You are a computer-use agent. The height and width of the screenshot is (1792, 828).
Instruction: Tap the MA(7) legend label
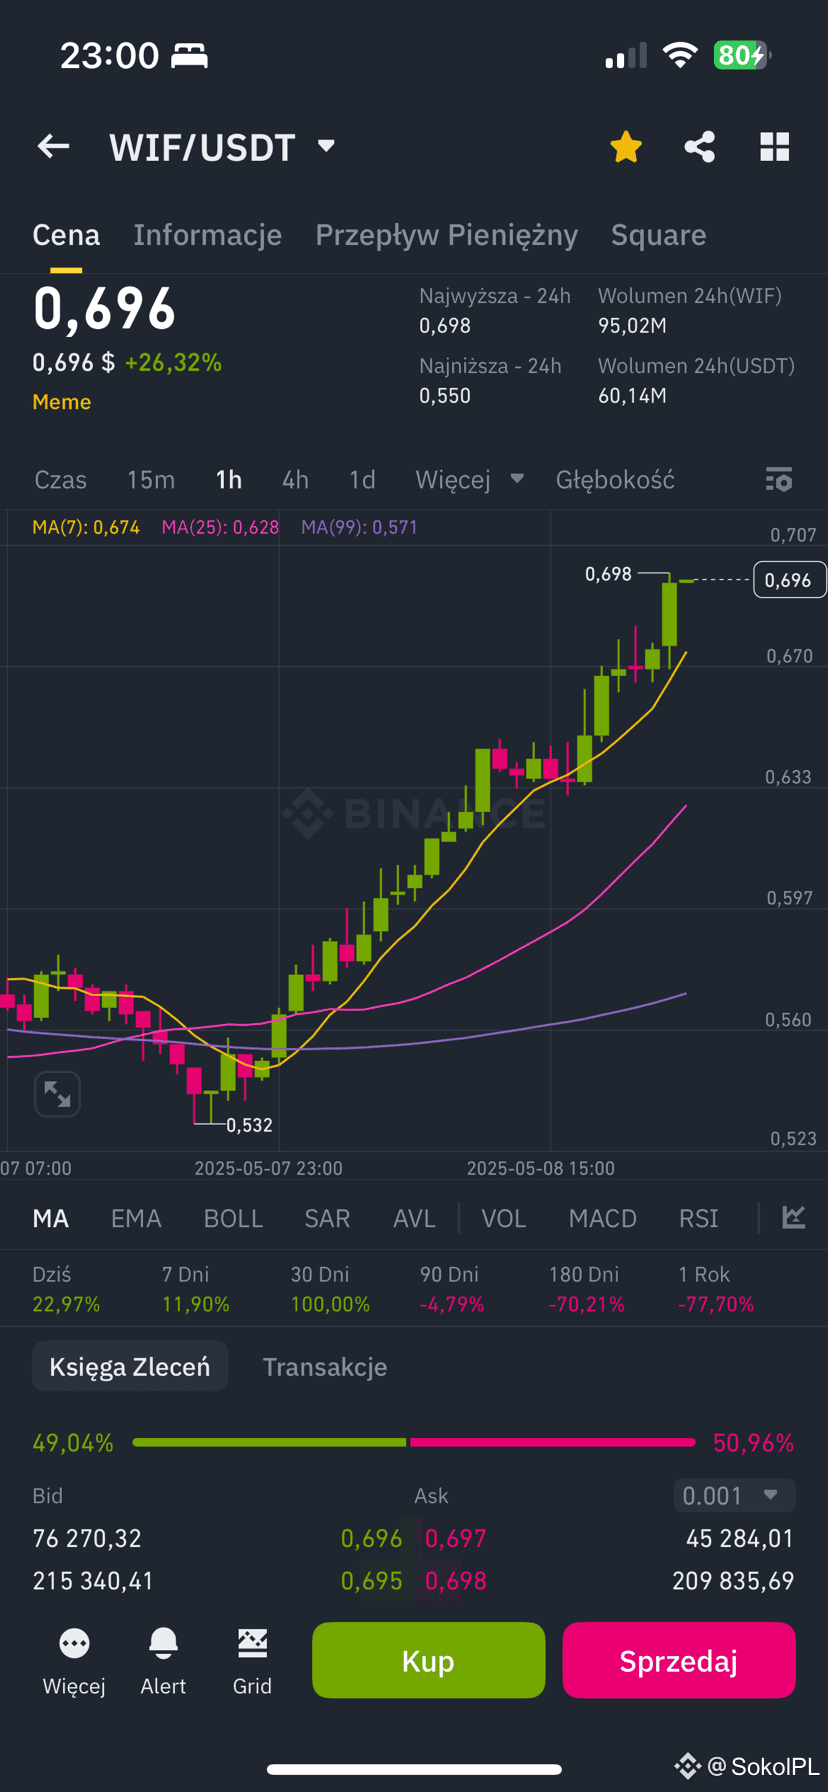click(x=86, y=527)
